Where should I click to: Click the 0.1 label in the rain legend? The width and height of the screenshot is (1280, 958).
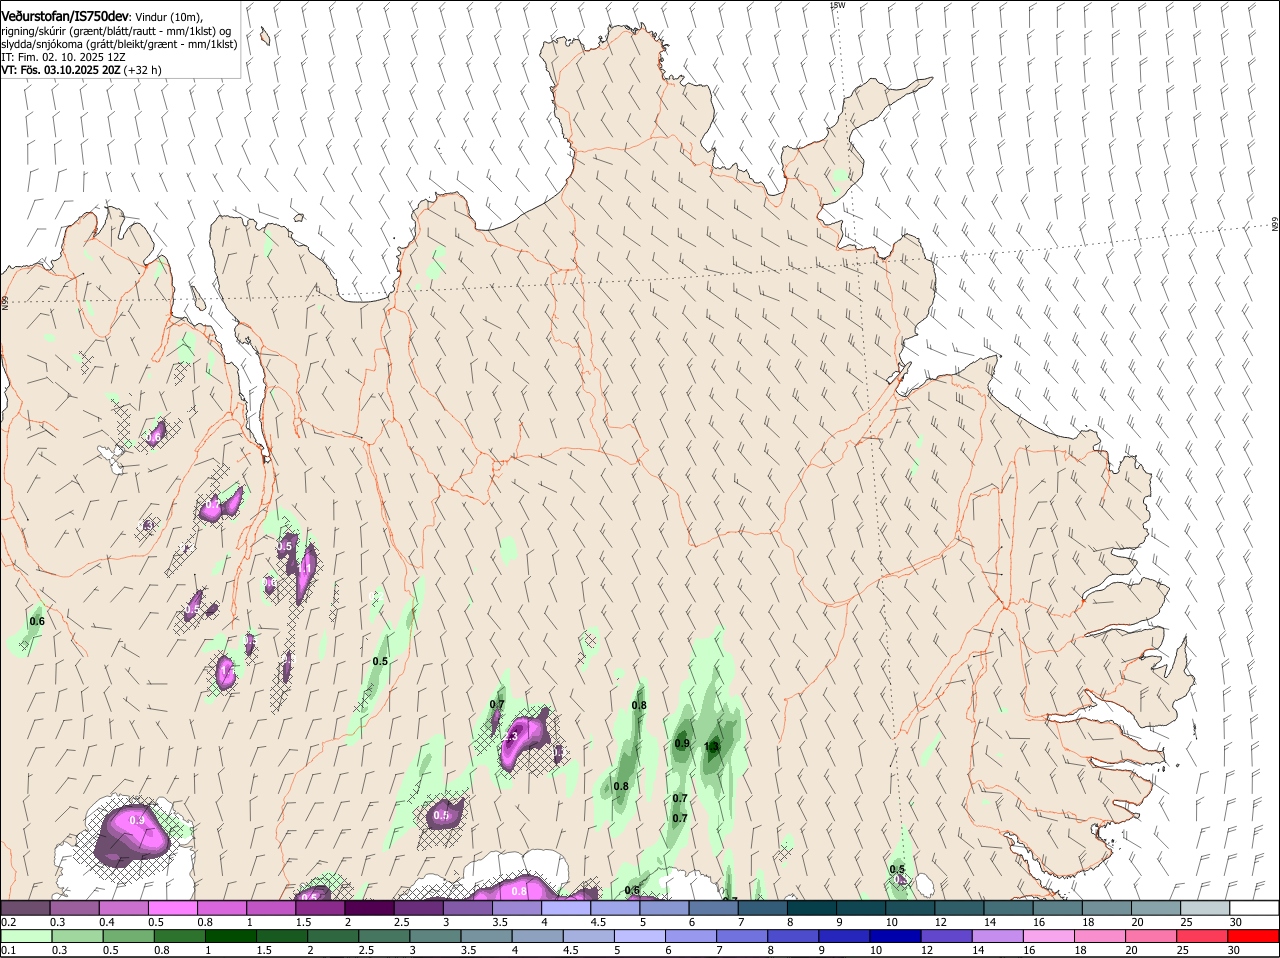click(x=8, y=950)
